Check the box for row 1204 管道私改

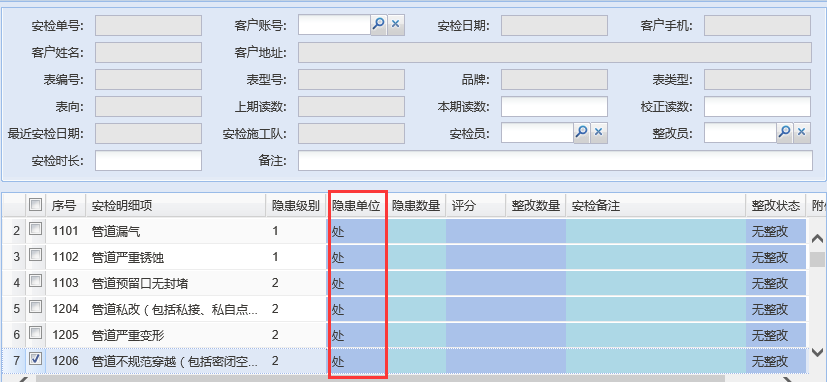(35, 308)
